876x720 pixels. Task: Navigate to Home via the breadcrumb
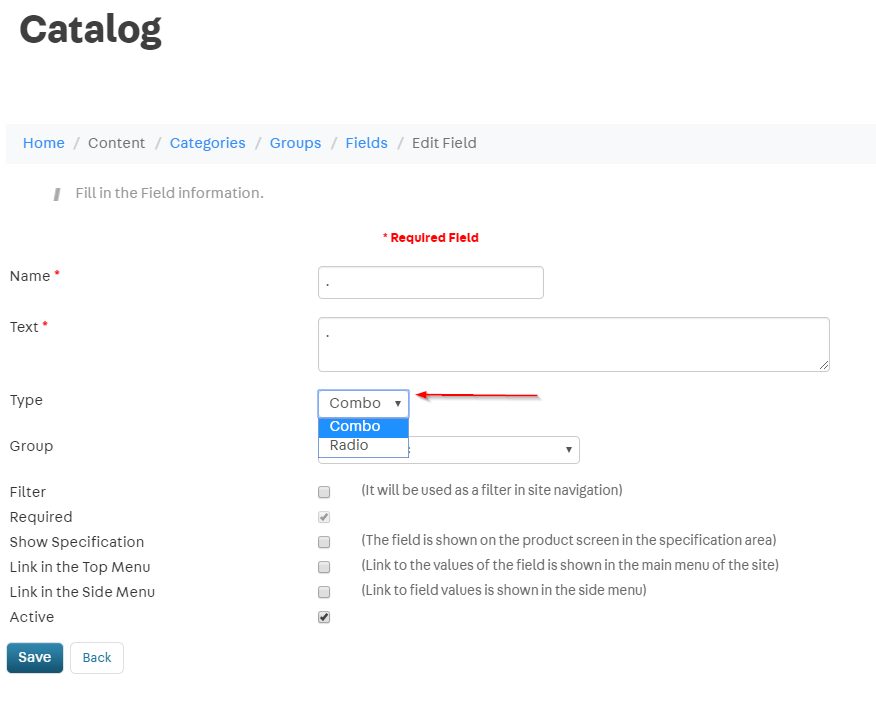coord(43,143)
